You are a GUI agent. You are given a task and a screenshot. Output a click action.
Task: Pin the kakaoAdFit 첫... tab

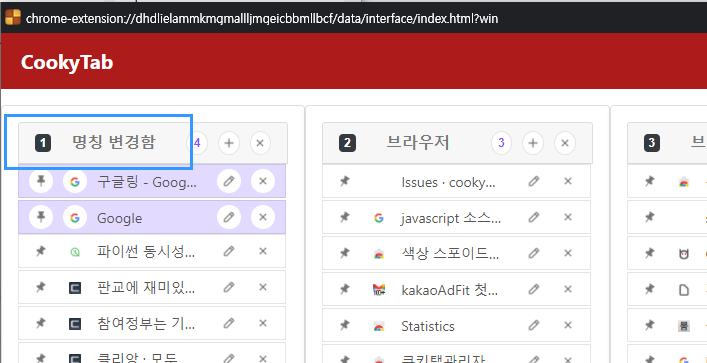point(345,289)
